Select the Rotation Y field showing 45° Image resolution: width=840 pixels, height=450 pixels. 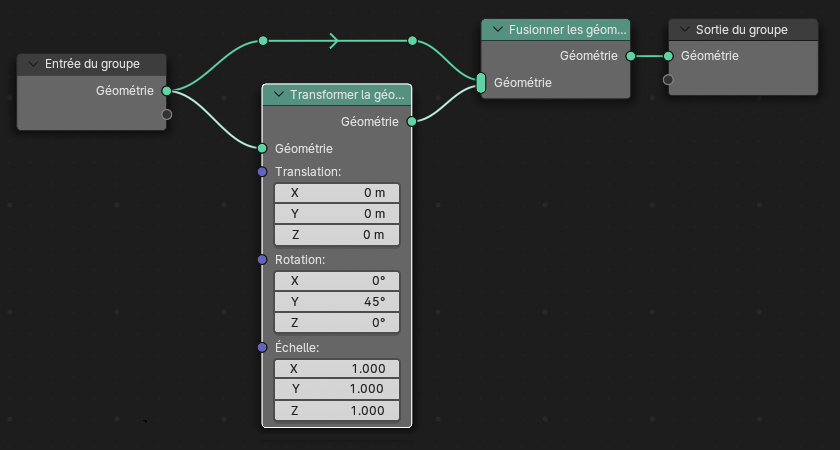336,302
